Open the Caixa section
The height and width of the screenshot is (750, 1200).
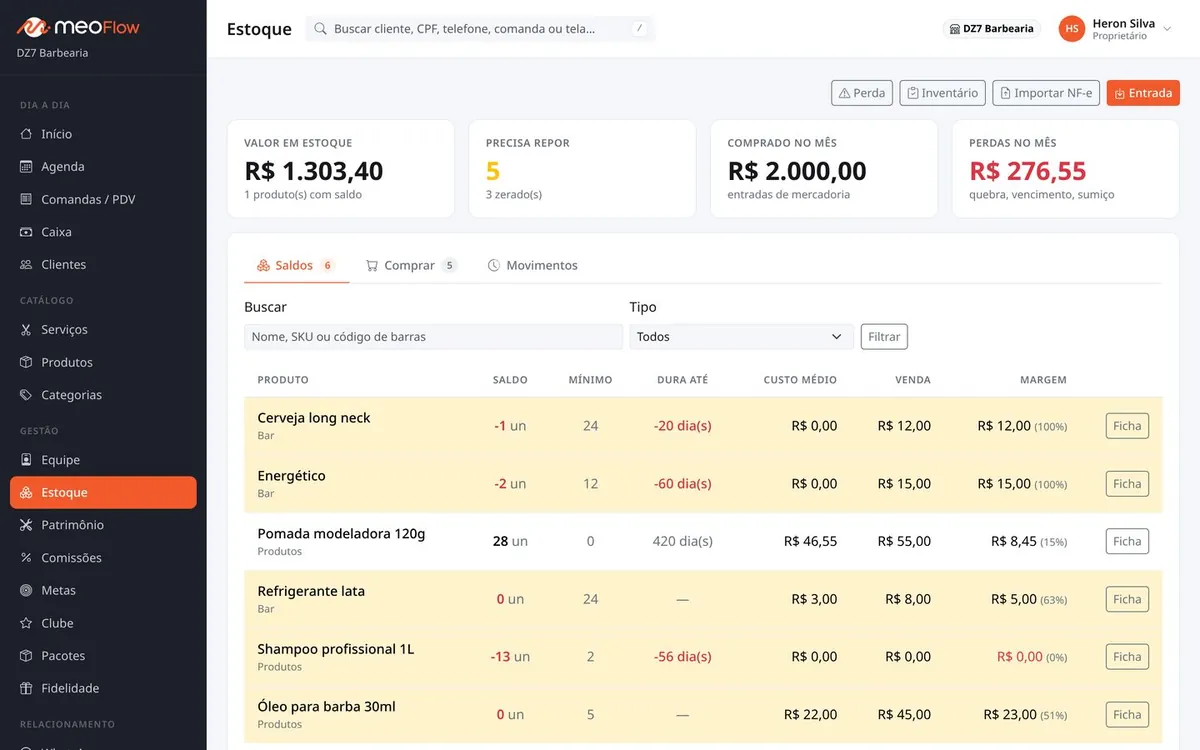point(103,232)
